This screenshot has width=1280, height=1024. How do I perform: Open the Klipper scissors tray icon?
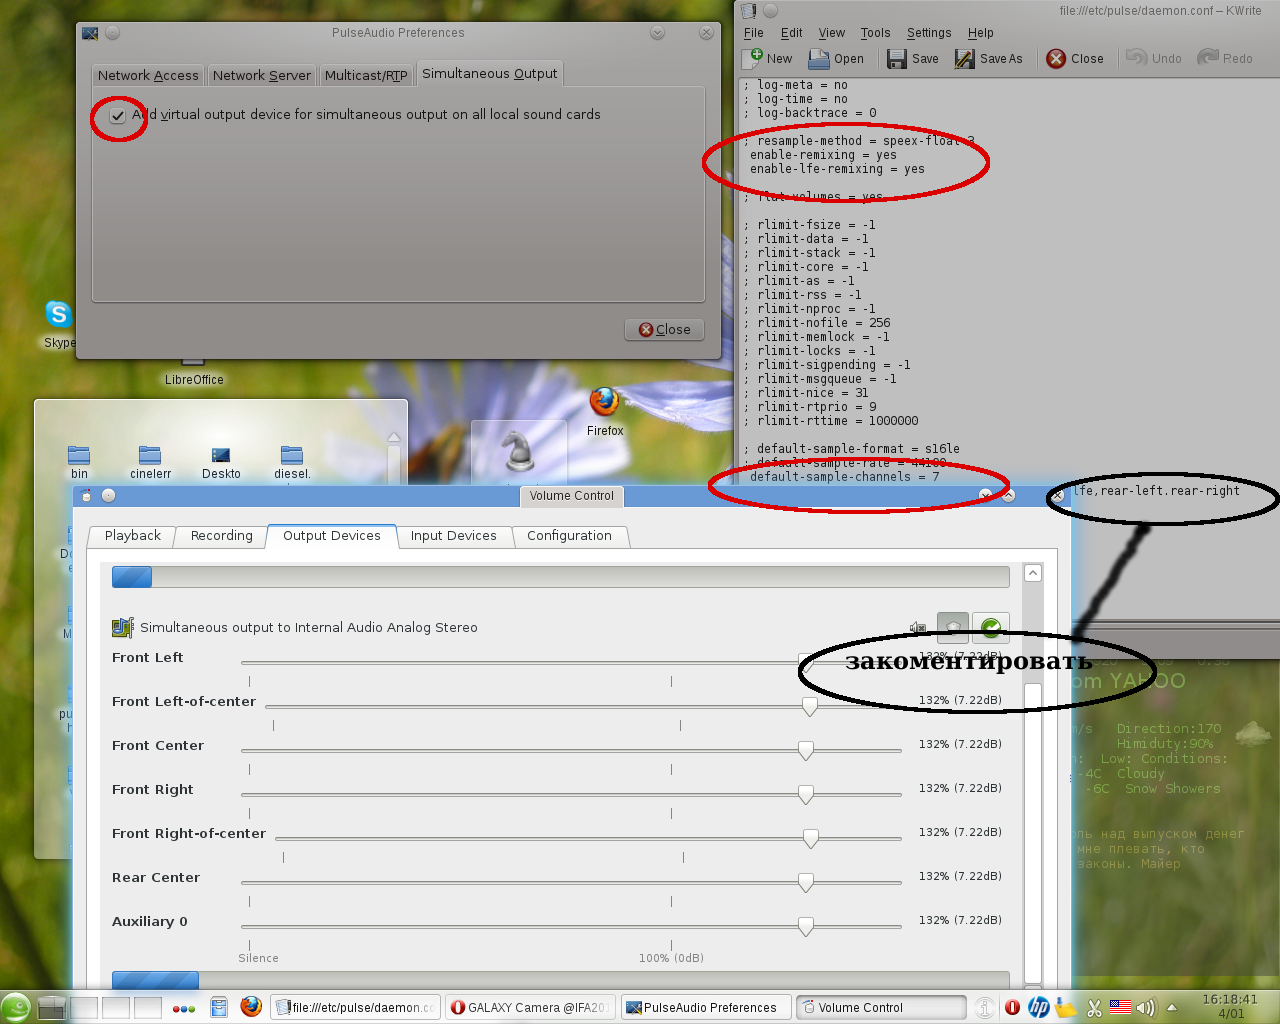click(1094, 1007)
